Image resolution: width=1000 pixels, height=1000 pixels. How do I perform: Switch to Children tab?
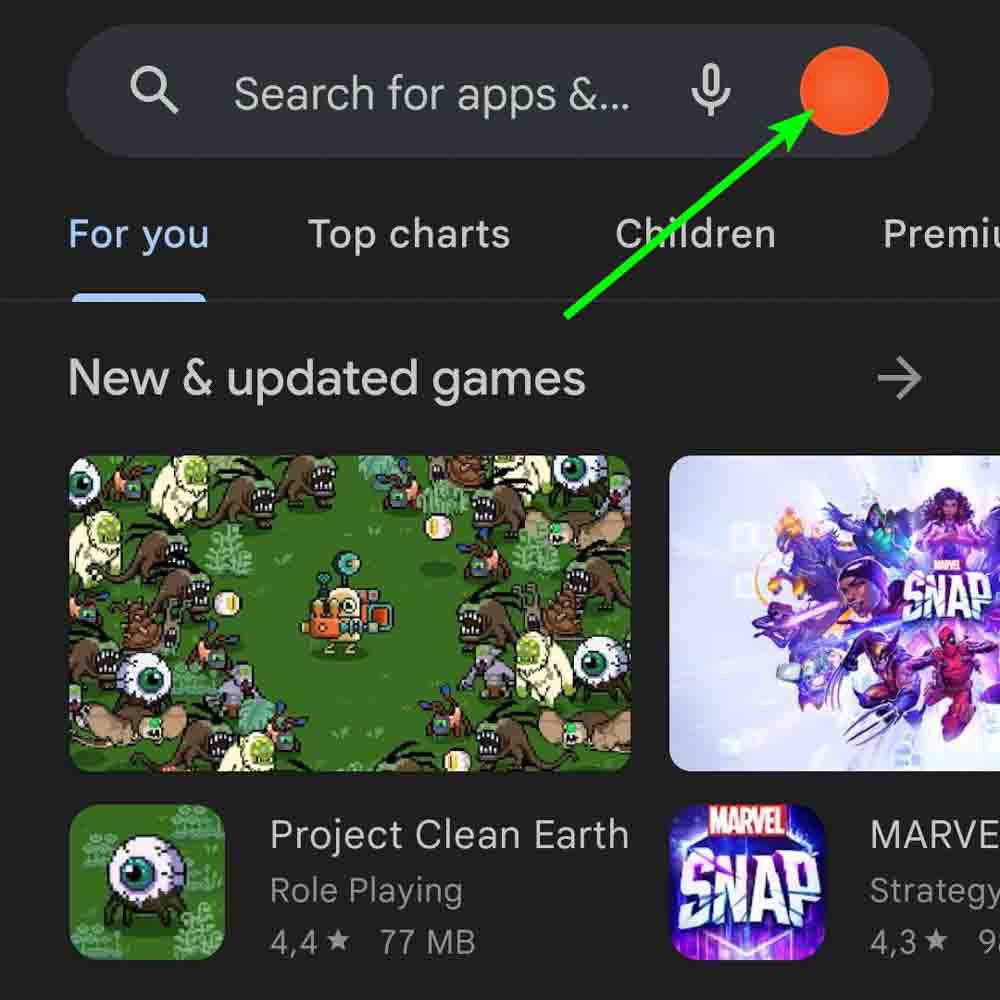(x=695, y=234)
